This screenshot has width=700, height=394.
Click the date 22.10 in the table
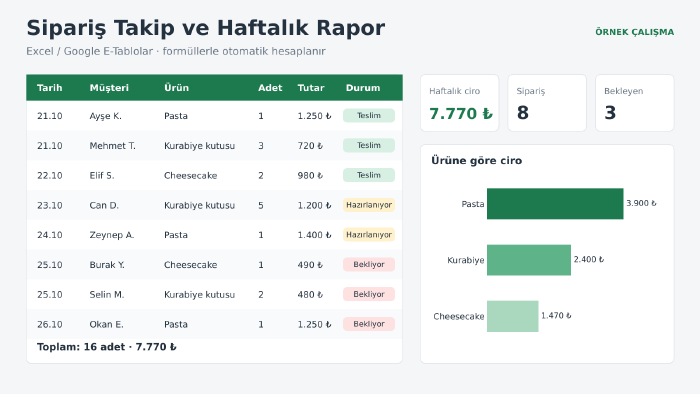[50, 176]
